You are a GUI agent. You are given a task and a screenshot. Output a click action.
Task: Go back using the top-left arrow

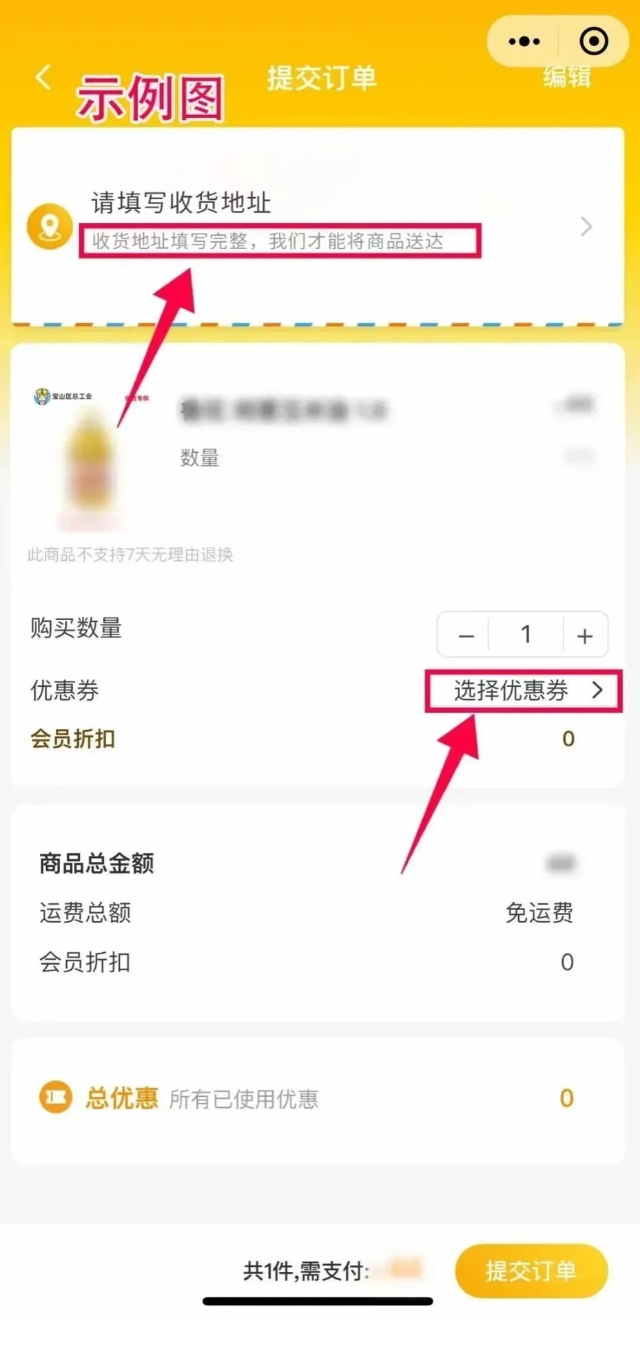click(x=43, y=78)
